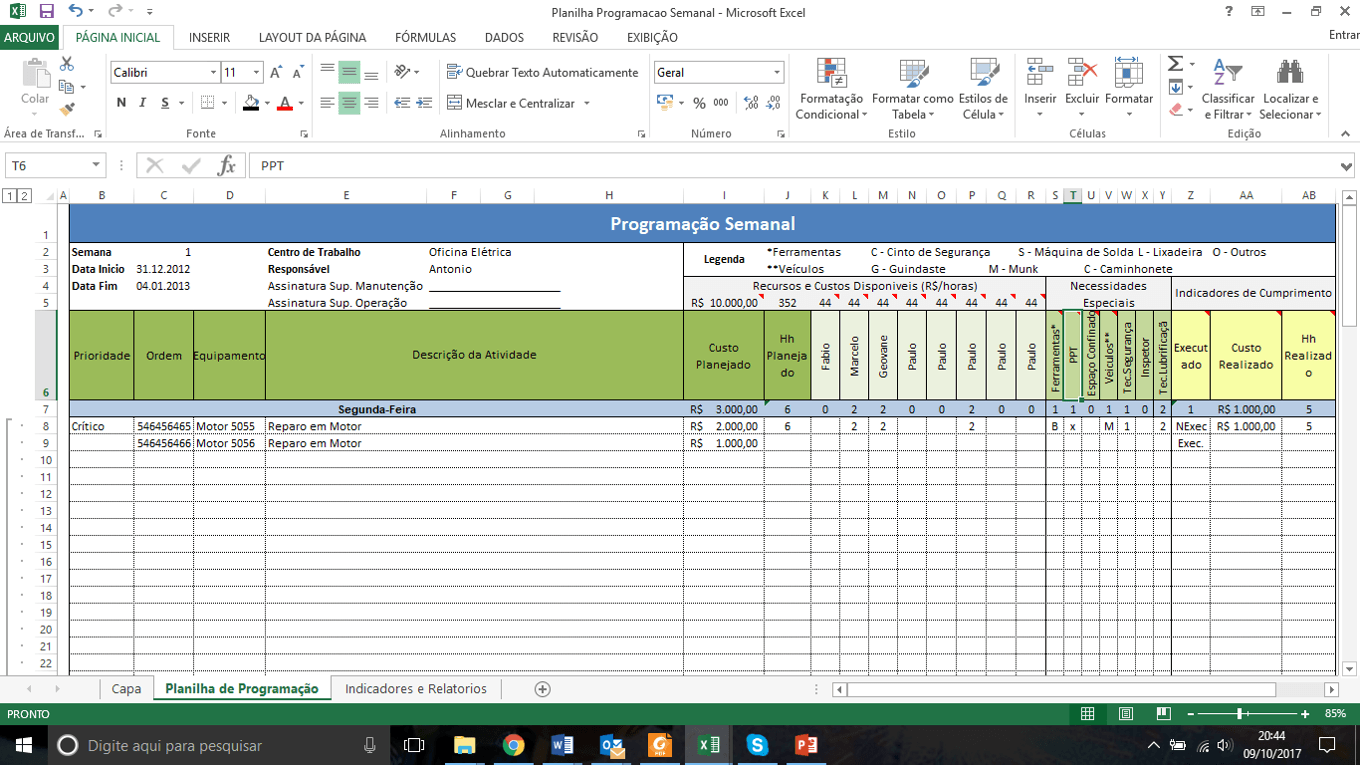This screenshot has width=1360, height=765.
Task: Switch to the DADOS ribbon tab
Action: point(504,37)
